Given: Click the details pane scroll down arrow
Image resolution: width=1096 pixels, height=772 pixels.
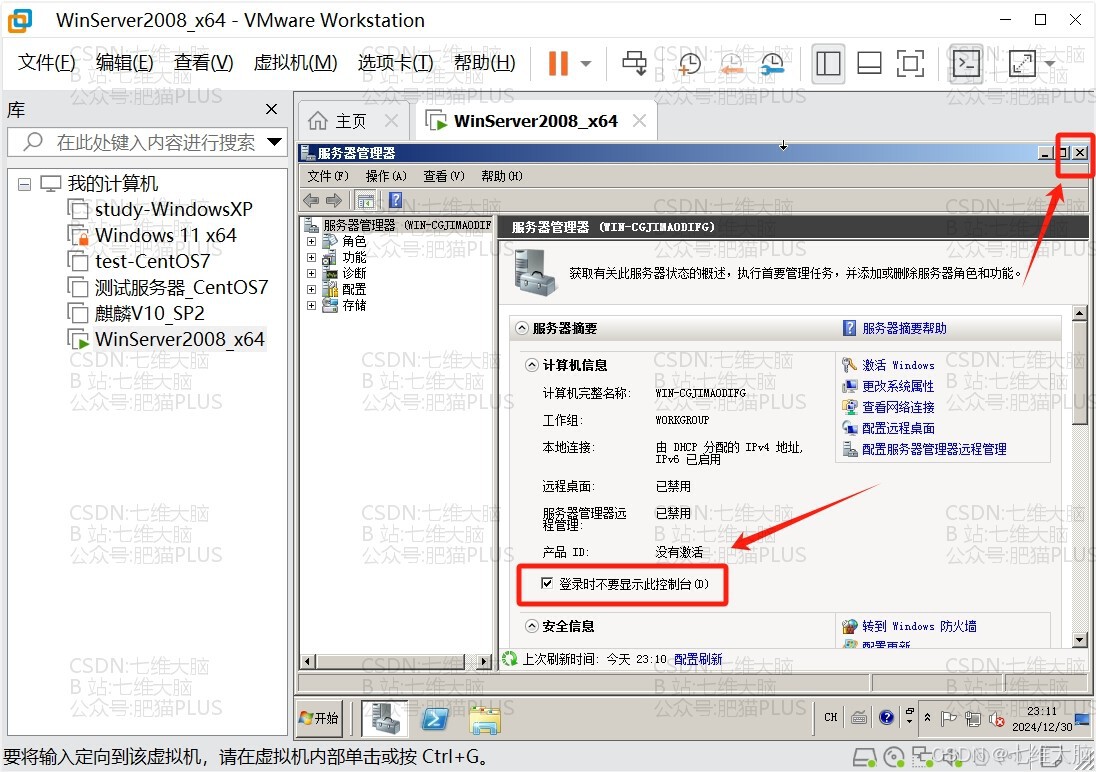Looking at the screenshot, I should [1079, 639].
